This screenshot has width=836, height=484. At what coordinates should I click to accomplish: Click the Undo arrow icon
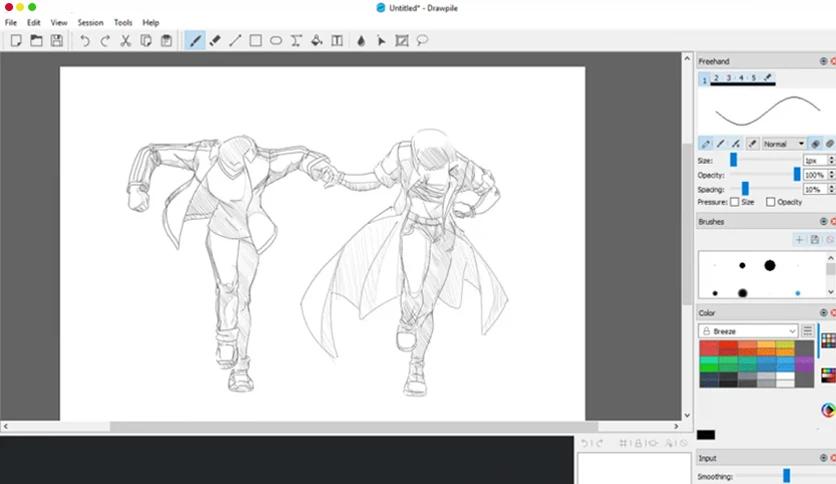click(85, 41)
